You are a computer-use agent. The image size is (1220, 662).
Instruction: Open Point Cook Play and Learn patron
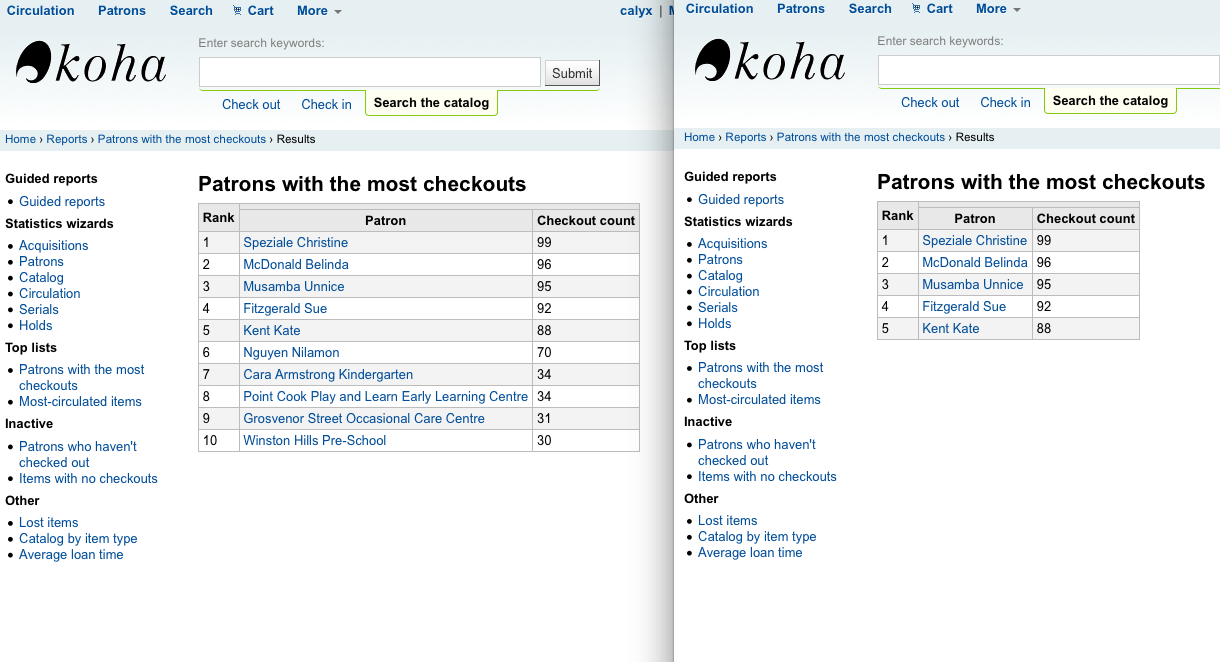pos(385,396)
